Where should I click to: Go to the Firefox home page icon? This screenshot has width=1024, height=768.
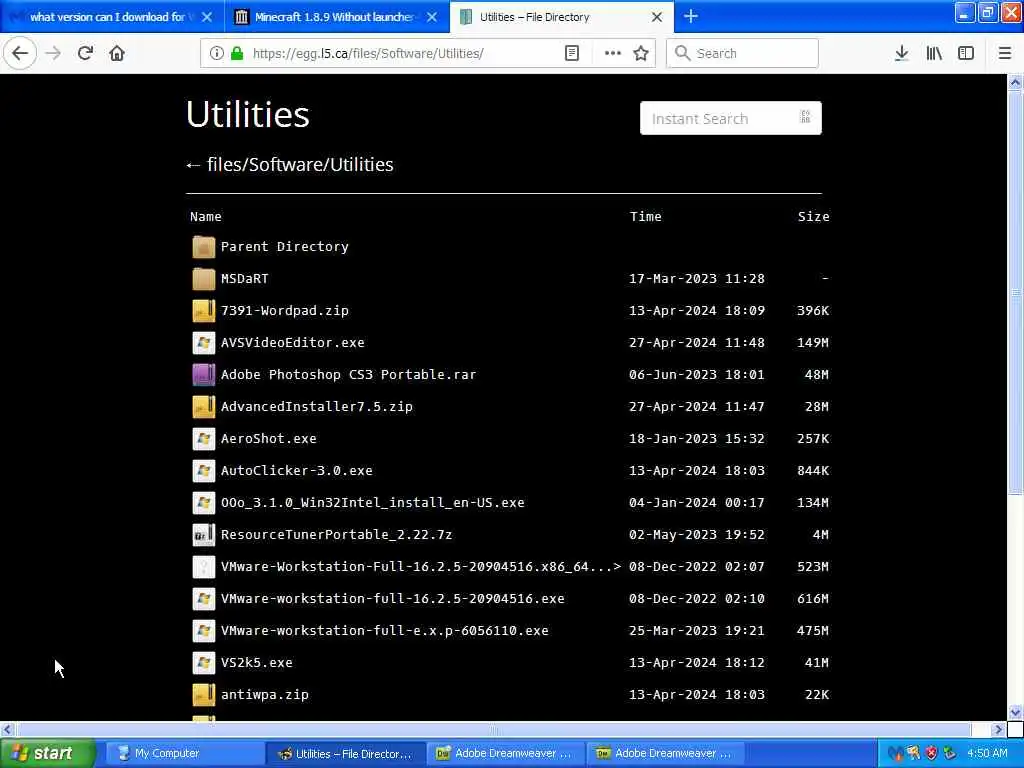[117, 53]
